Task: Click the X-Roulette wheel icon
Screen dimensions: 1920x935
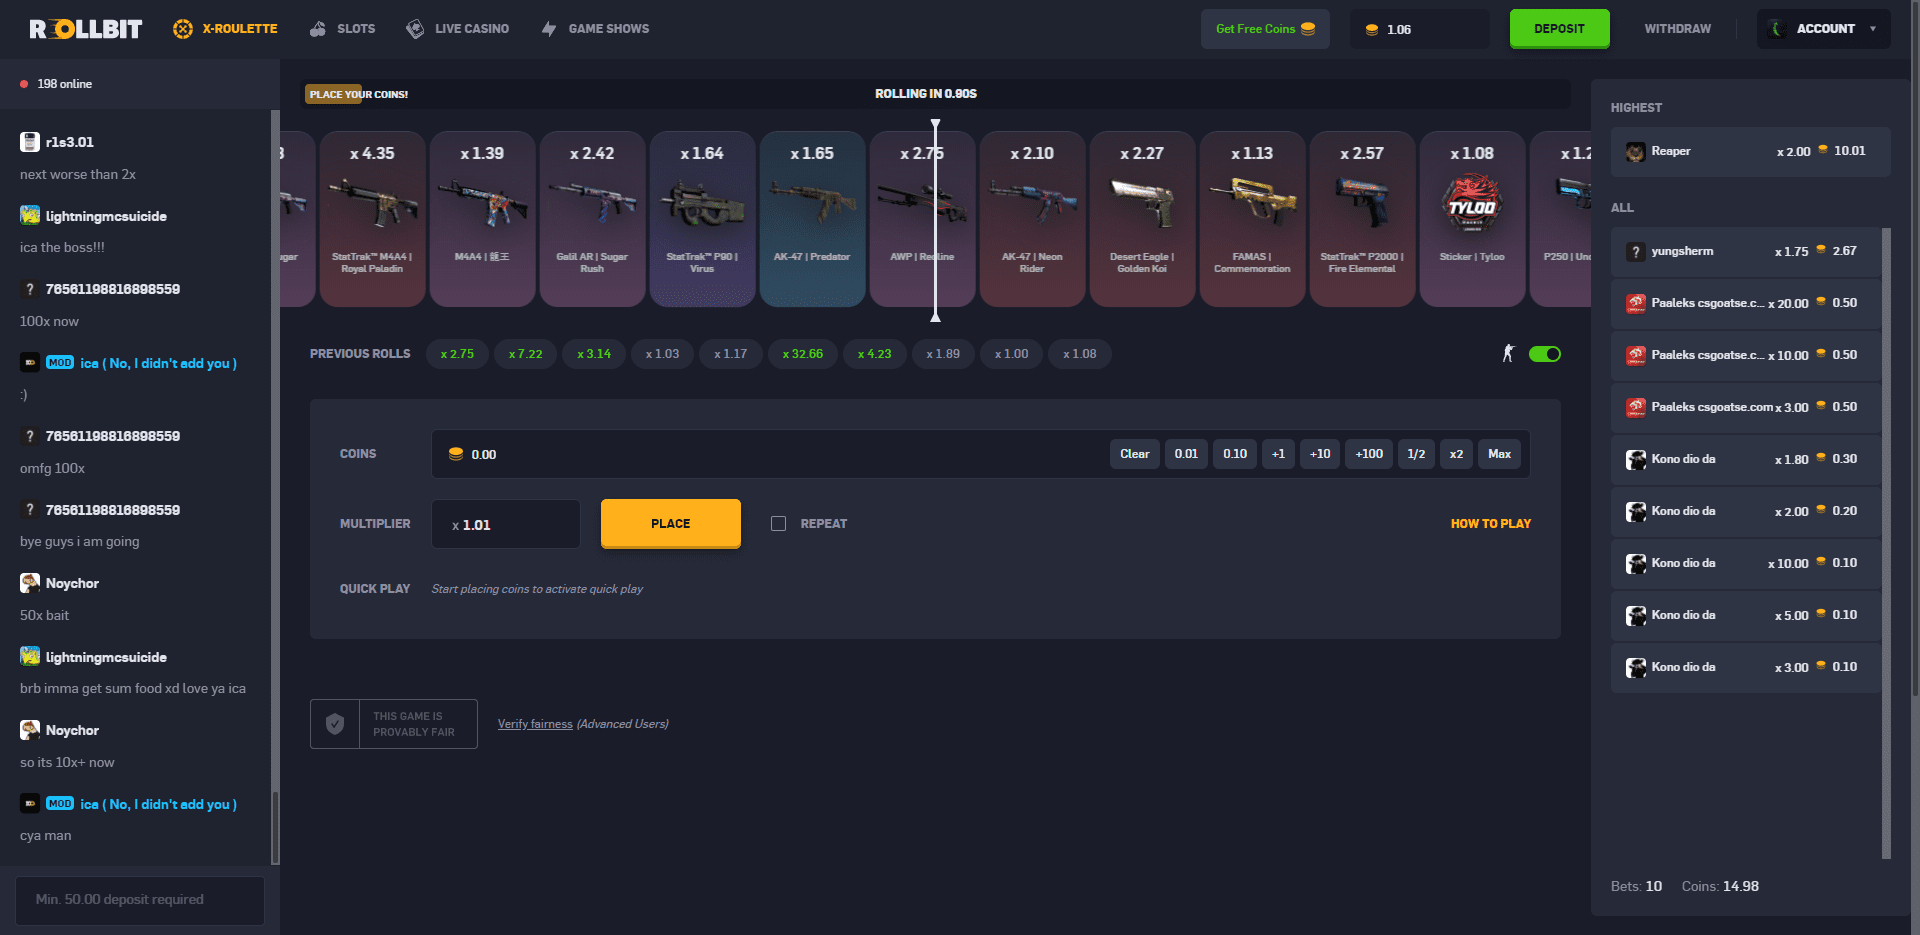Action: coord(182,29)
